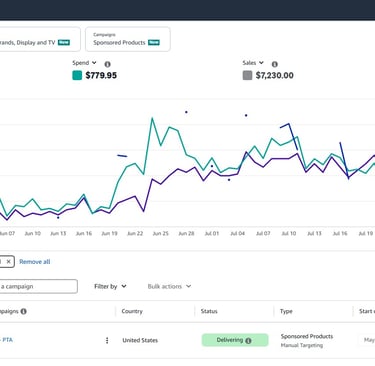Click info icon next to Sales metric
Screen dimensions: 375x366
275,64
